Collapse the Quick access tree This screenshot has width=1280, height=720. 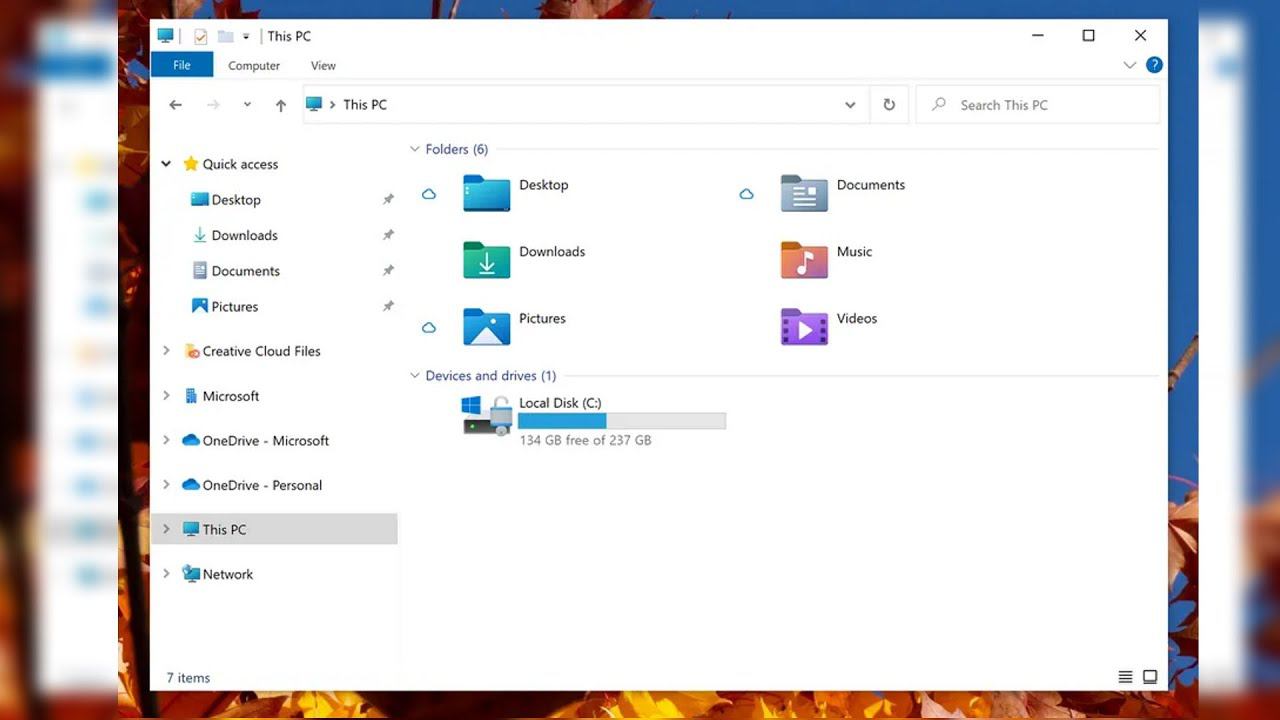tap(166, 164)
